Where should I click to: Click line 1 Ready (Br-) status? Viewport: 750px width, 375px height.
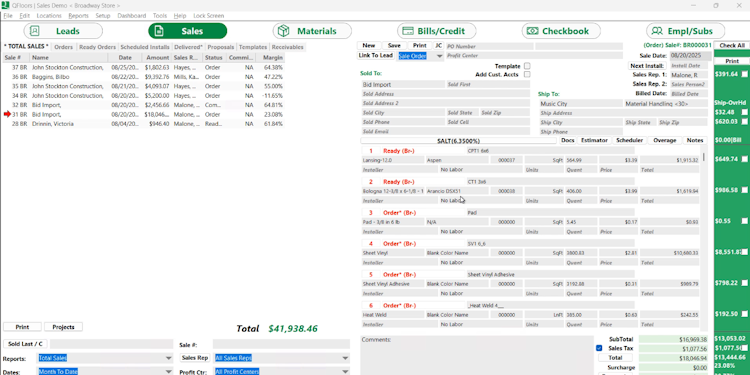398,151
